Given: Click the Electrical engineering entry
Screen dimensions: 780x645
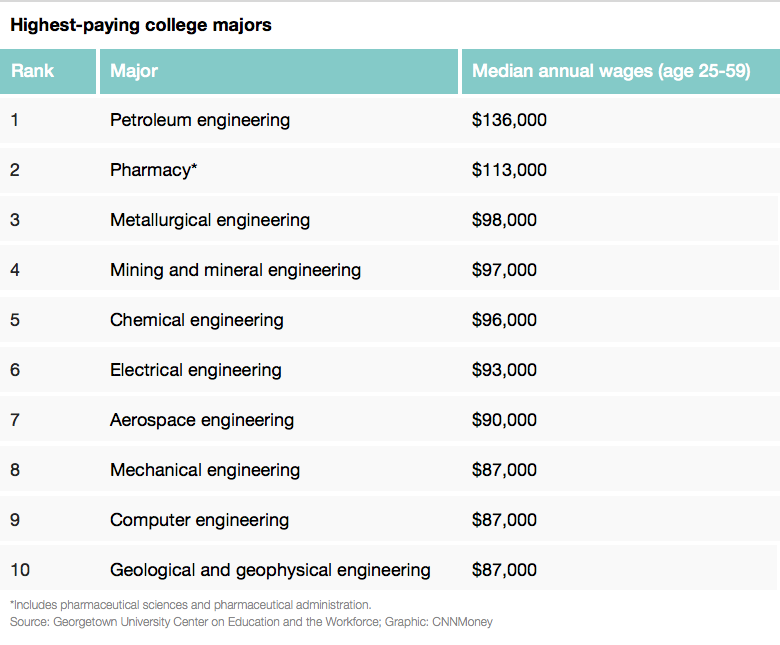Looking at the screenshot, I should pyautogui.click(x=196, y=370).
